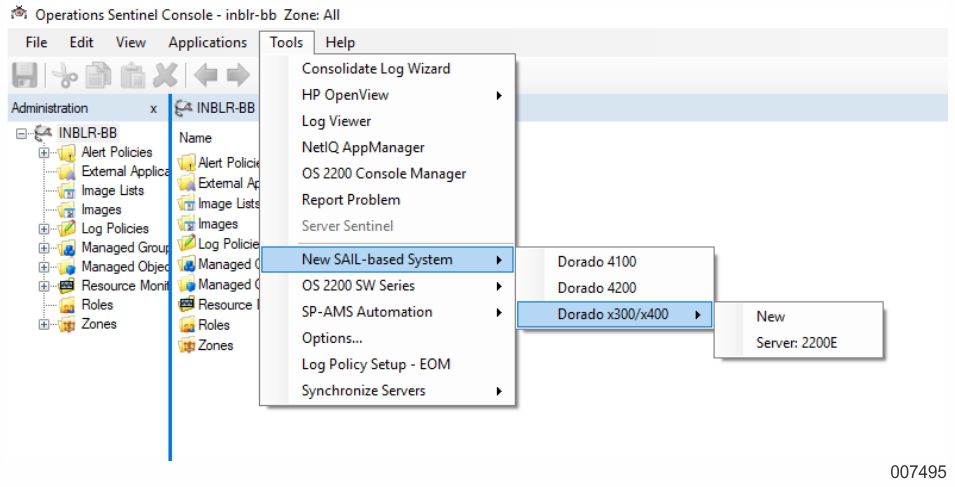
Task: Select Server: 2200E menu entry
Action: pyautogui.click(x=798, y=343)
